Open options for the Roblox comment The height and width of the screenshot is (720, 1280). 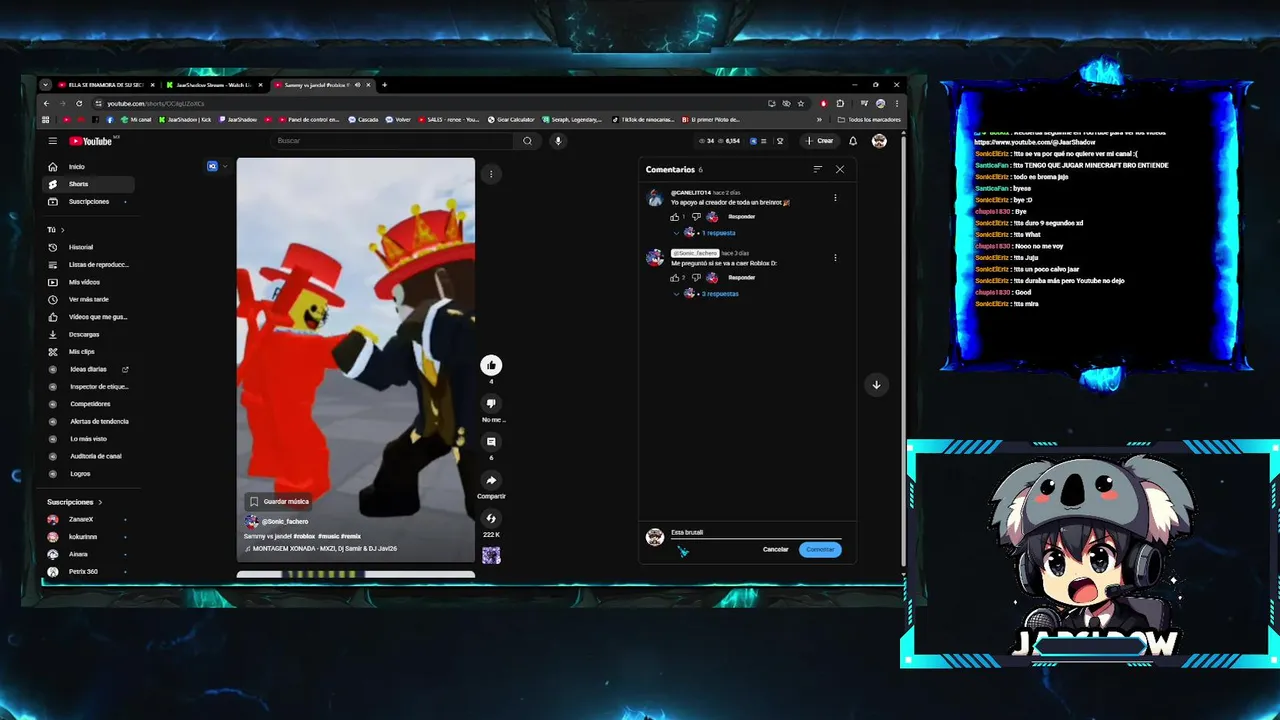pos(835,258)
